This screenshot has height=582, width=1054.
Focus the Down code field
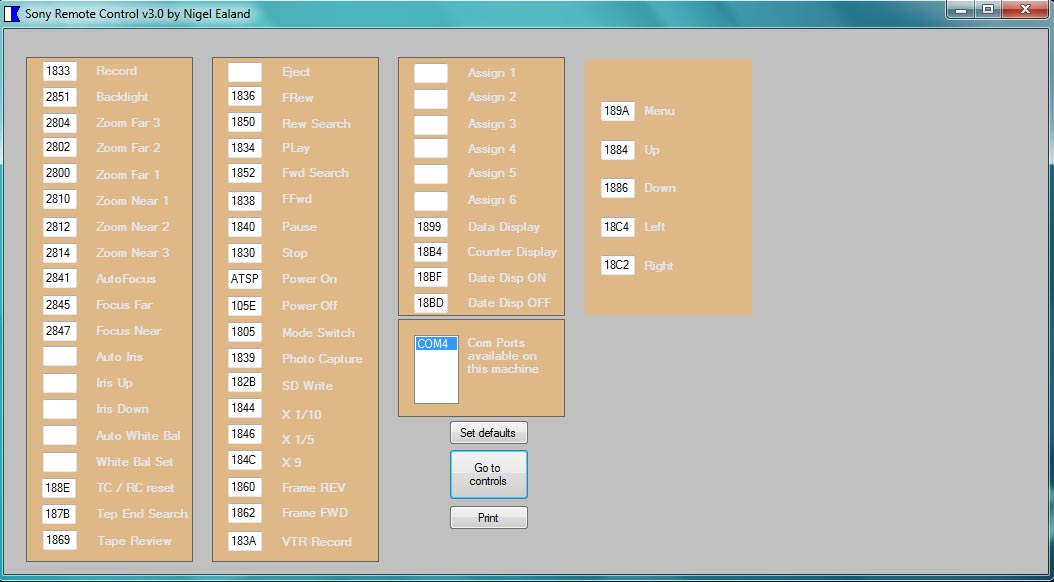pyautogui.click(x=618, y=188)
